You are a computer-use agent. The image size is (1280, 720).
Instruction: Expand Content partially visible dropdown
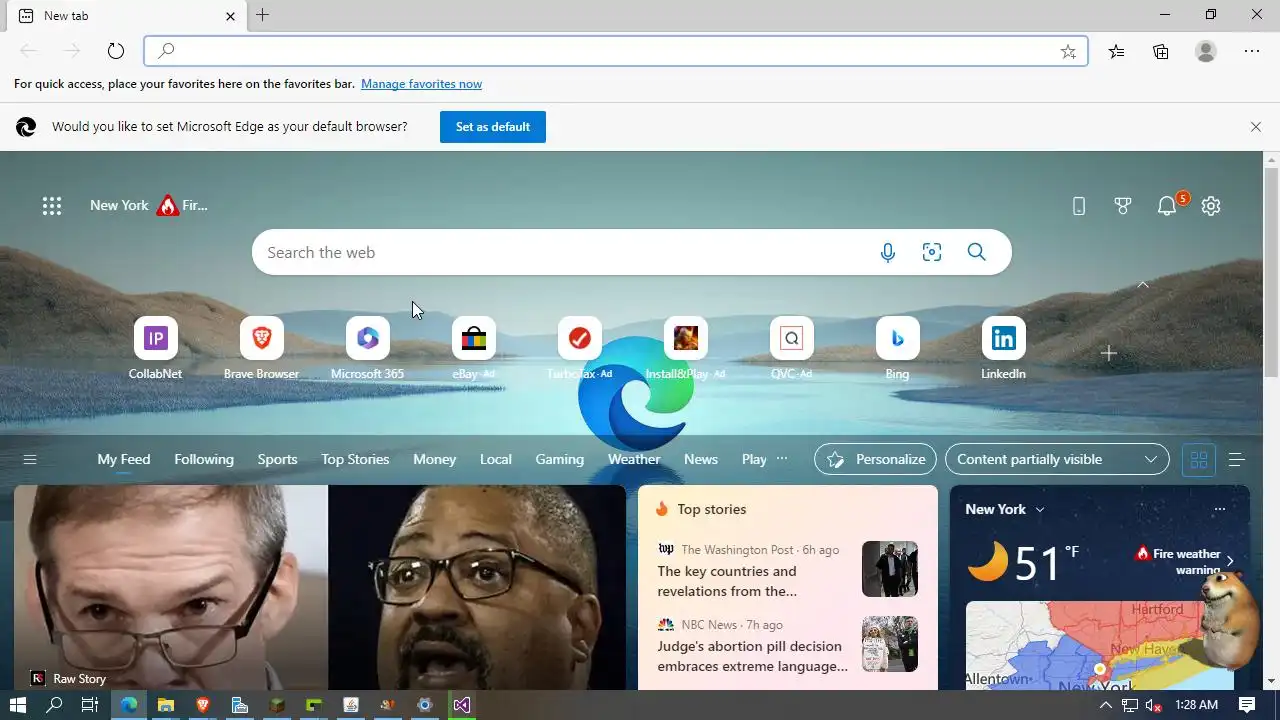point(1057,459)
